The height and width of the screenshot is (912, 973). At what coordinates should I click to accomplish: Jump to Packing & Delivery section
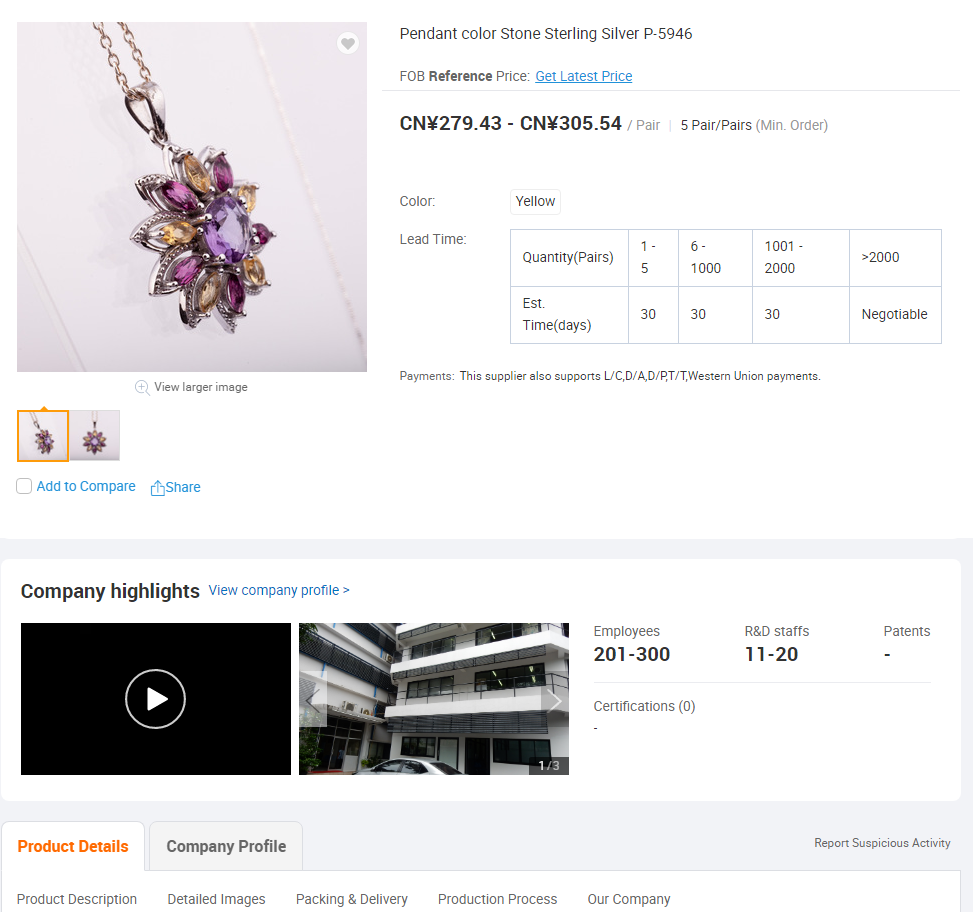click(352, 899)
